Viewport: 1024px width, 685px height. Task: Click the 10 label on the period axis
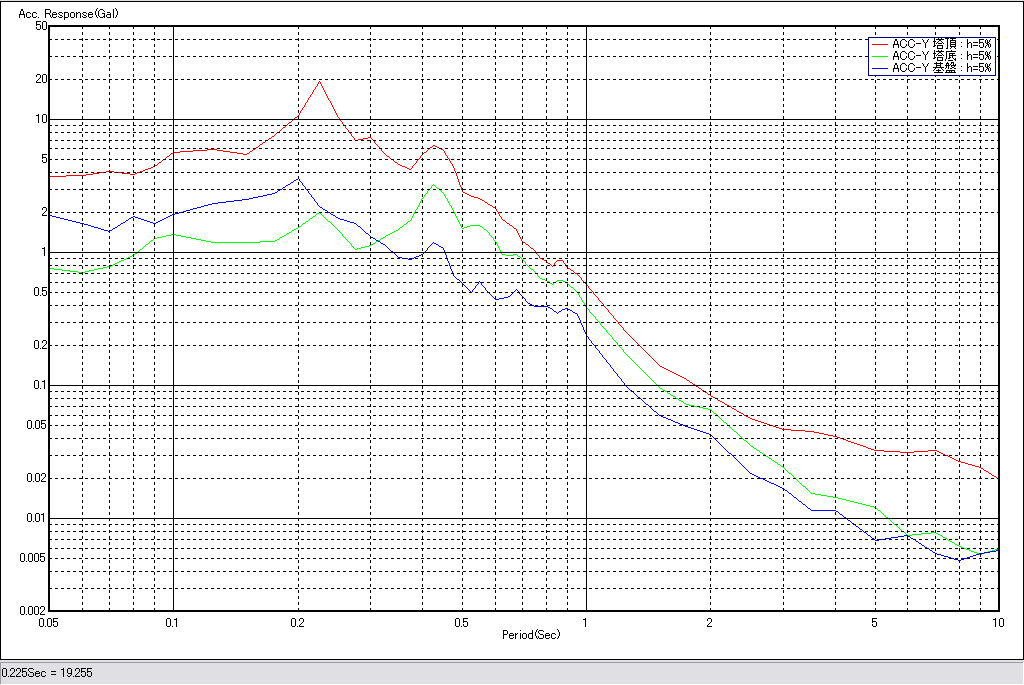click(997, 623)
